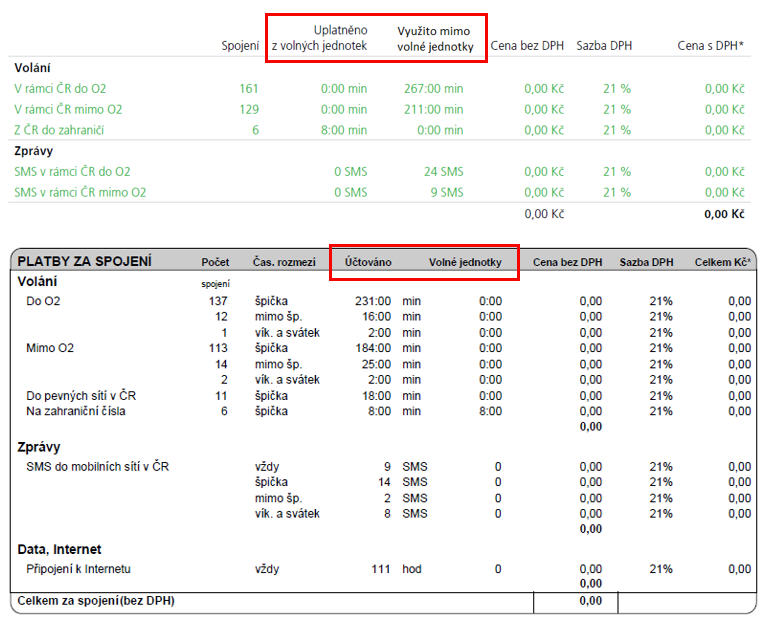Click 'Uplatněno z volných jednotek' column header

point(320,38)
